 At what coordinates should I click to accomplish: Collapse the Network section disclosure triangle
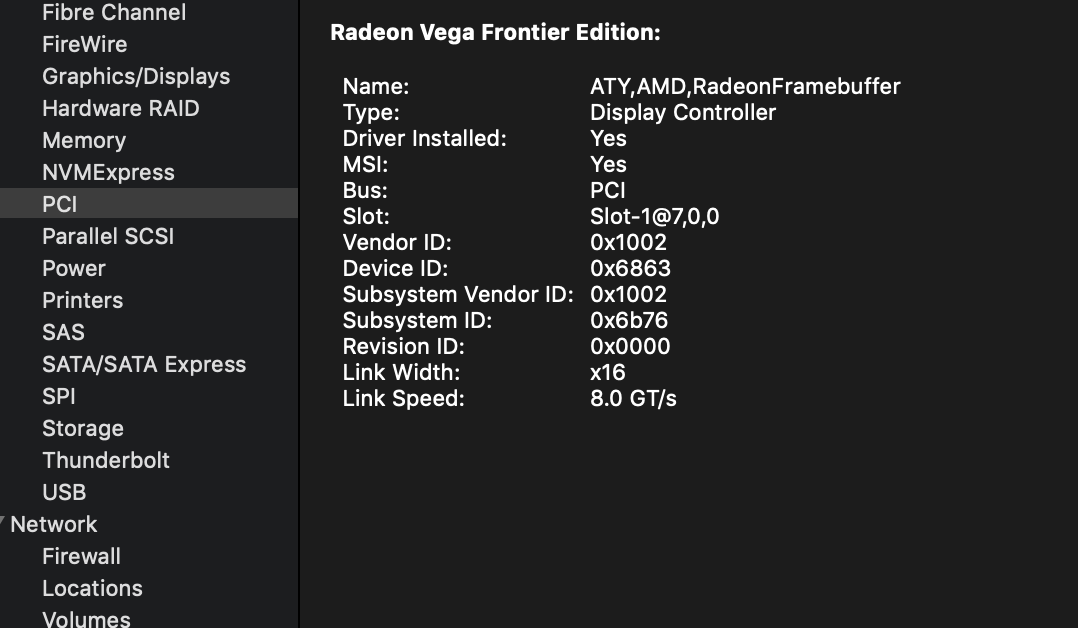4,522
